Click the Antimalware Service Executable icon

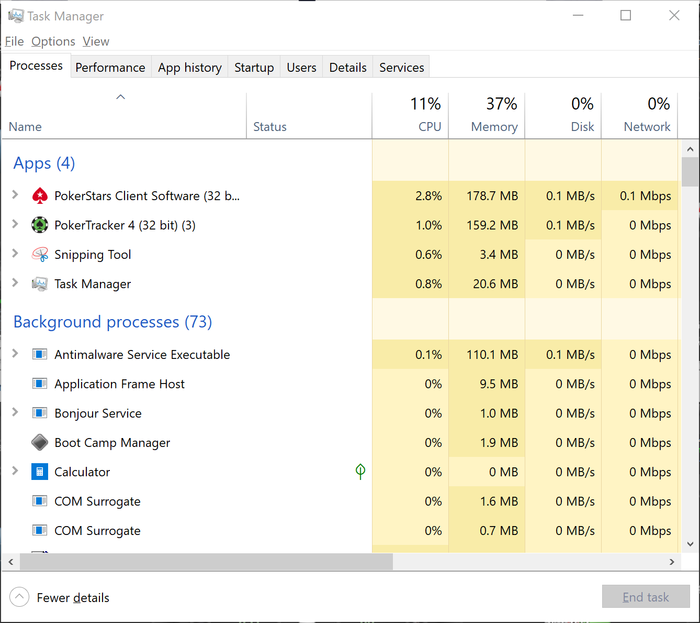click(40, 355)
